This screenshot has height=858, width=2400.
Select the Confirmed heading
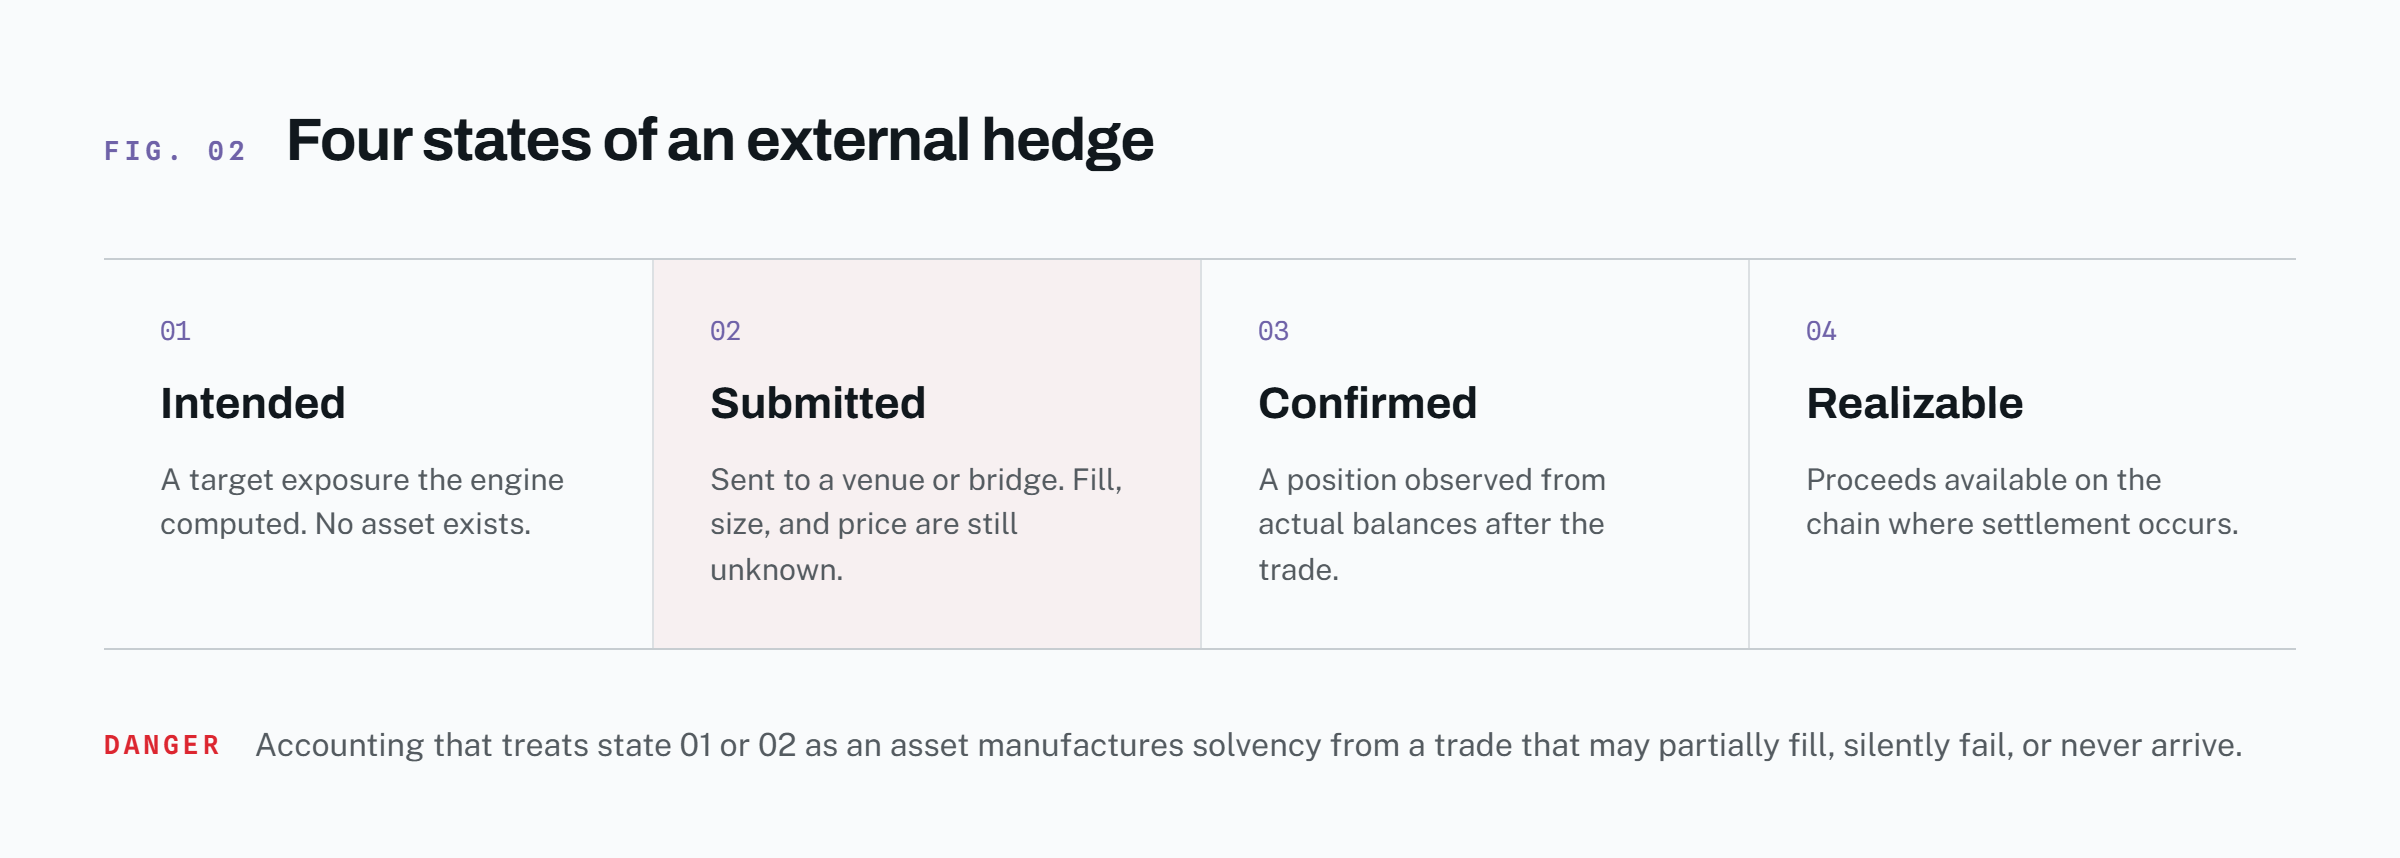coord(1367,403)
